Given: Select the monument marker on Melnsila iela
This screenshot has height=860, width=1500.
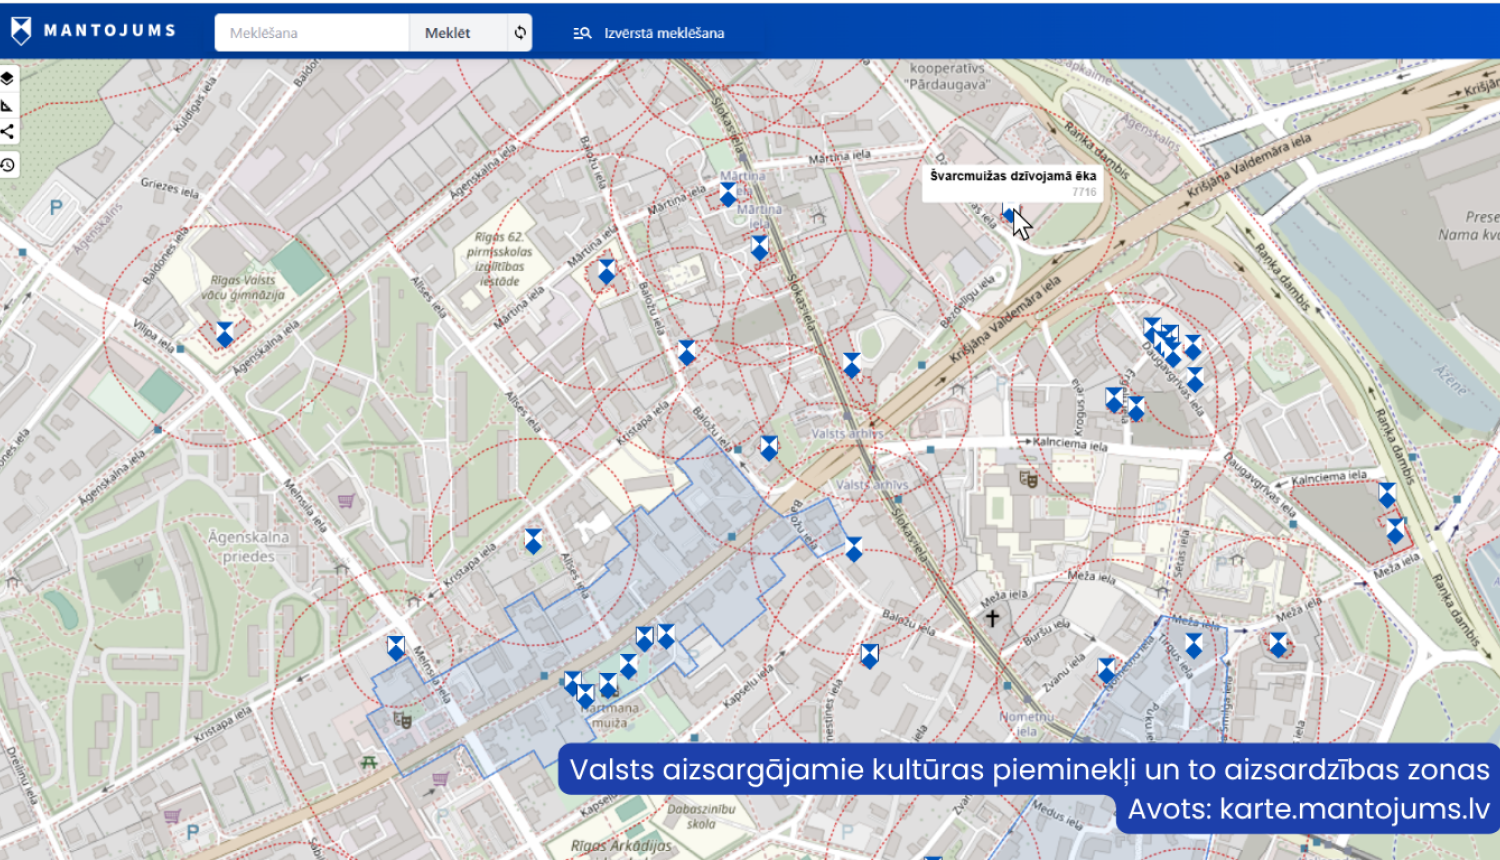Looking at the screenshot, I should 396,648.
